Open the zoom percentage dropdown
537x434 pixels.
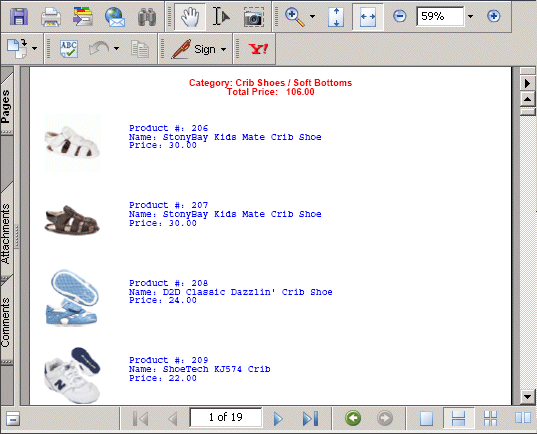pos(471,16)
